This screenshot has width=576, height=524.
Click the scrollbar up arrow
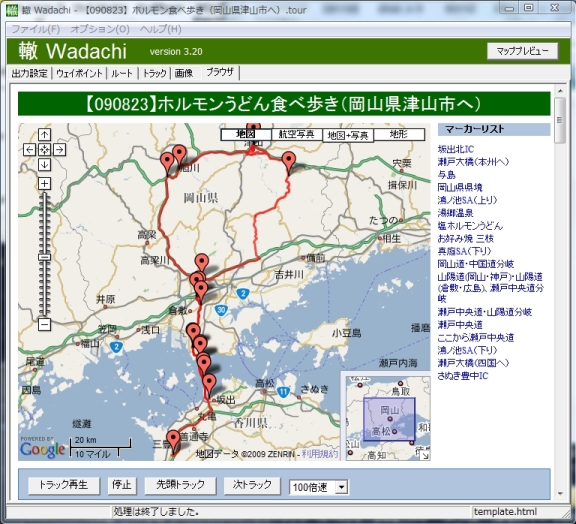560,90
